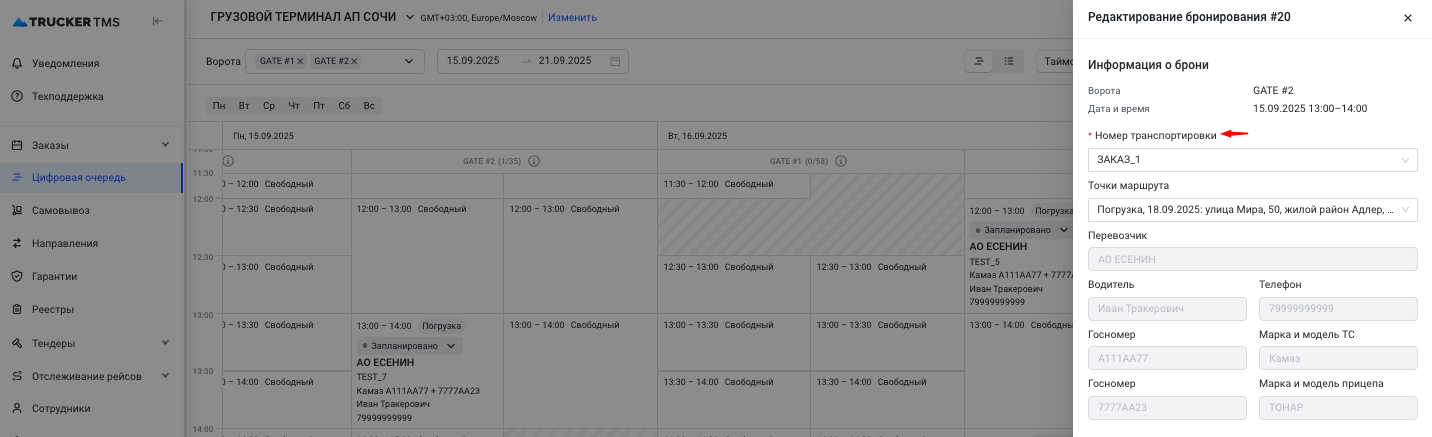Remove the GATE #2 tag from the gates filter
The width and height of the screenshot is (1432, 437).
[354, 61]
